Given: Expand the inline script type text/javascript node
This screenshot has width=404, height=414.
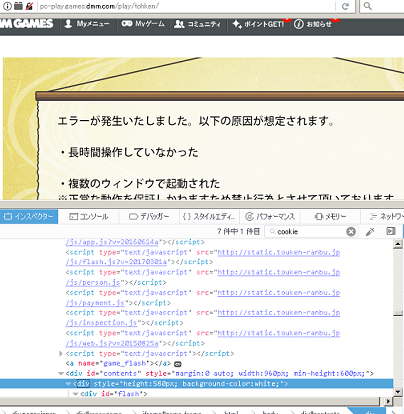Looking at the screenshot, I should [x=61, y=353].
